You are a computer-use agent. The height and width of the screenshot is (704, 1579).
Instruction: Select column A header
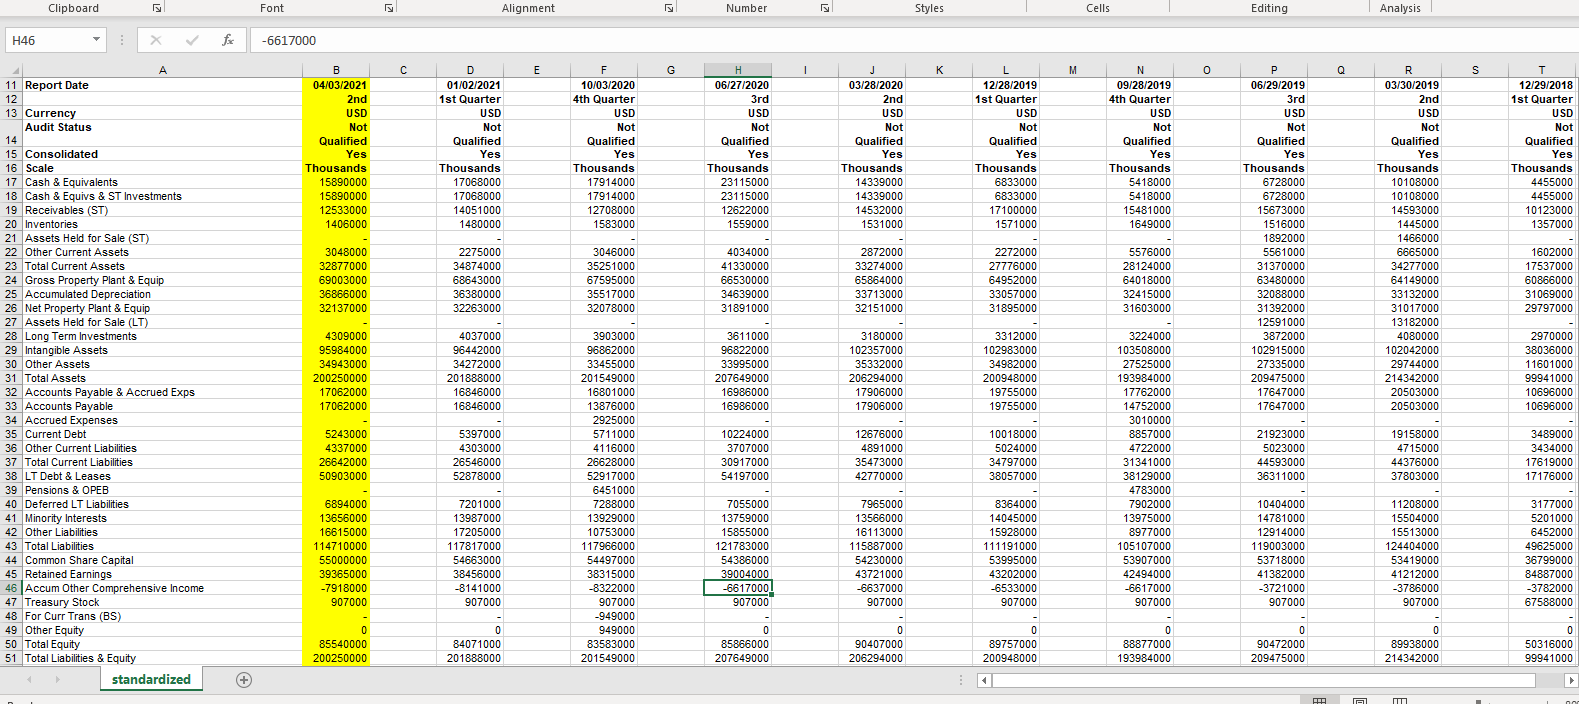coord(163,70)
